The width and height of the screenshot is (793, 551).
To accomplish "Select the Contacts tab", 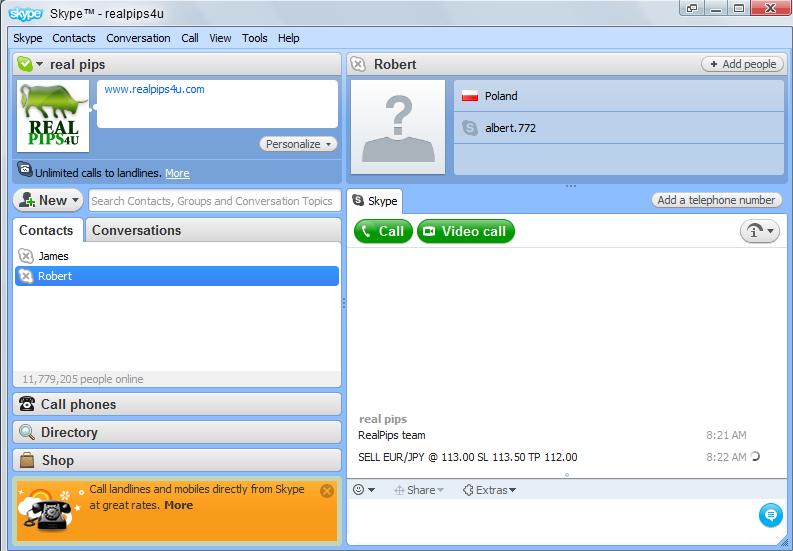I will coord(47,230).
